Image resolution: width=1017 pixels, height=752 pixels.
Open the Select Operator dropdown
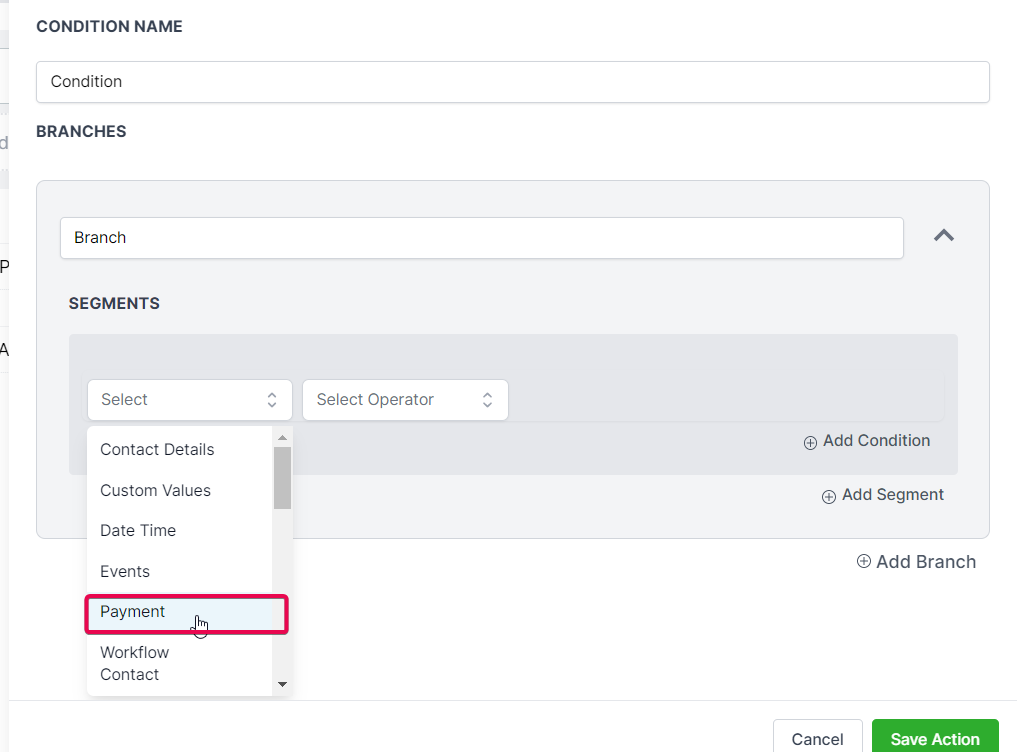pos(405,400)
